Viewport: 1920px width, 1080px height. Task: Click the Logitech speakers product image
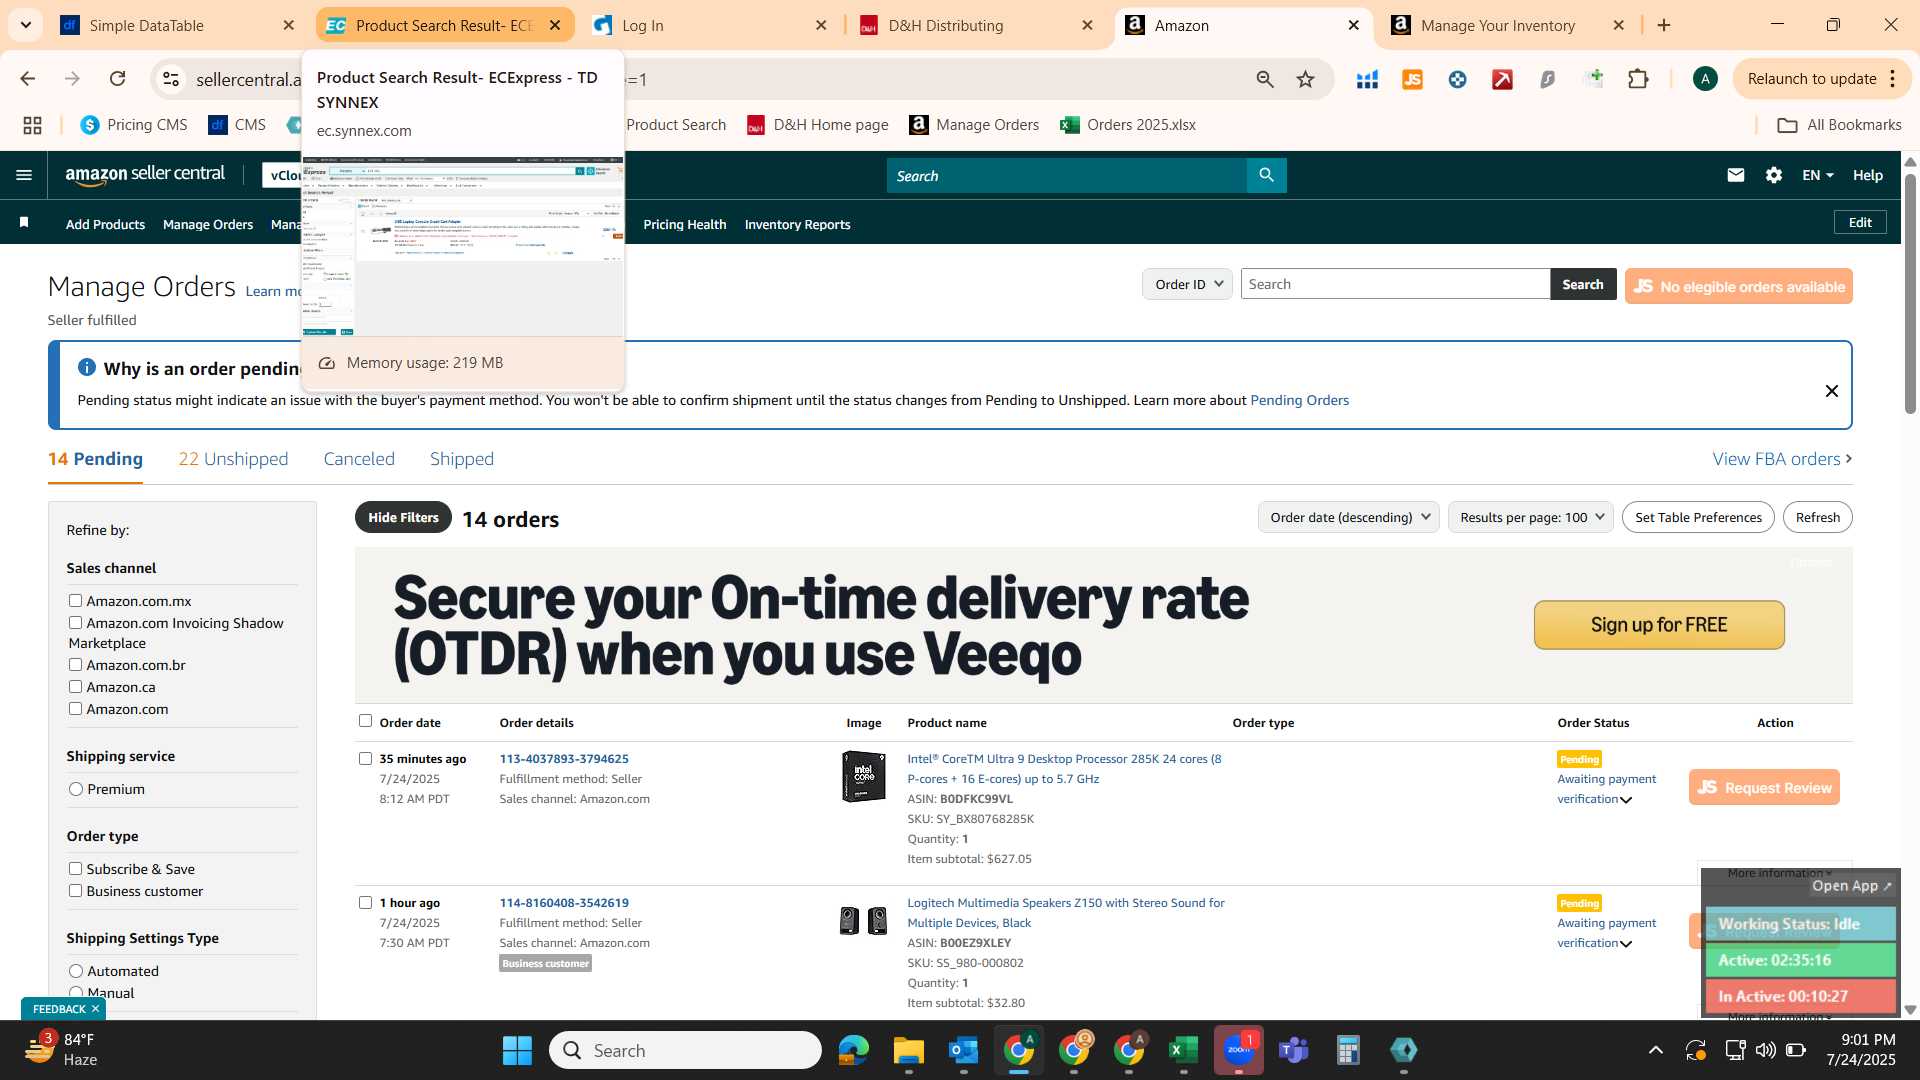tap(863, 920)
